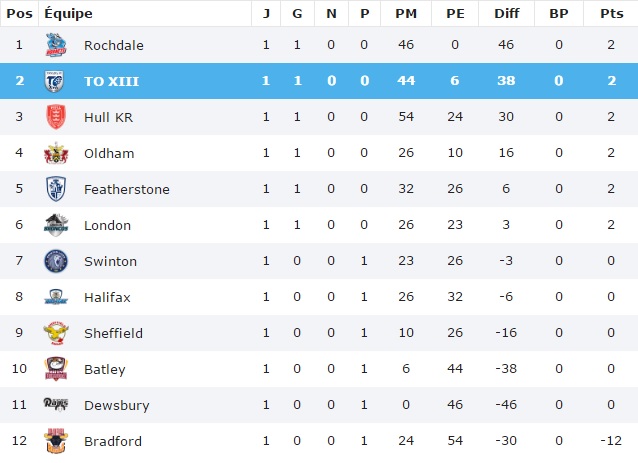The width and height of the screenshot is (638, 463).
Task: Sort by Diff column header
Action: tap(506, 13)
